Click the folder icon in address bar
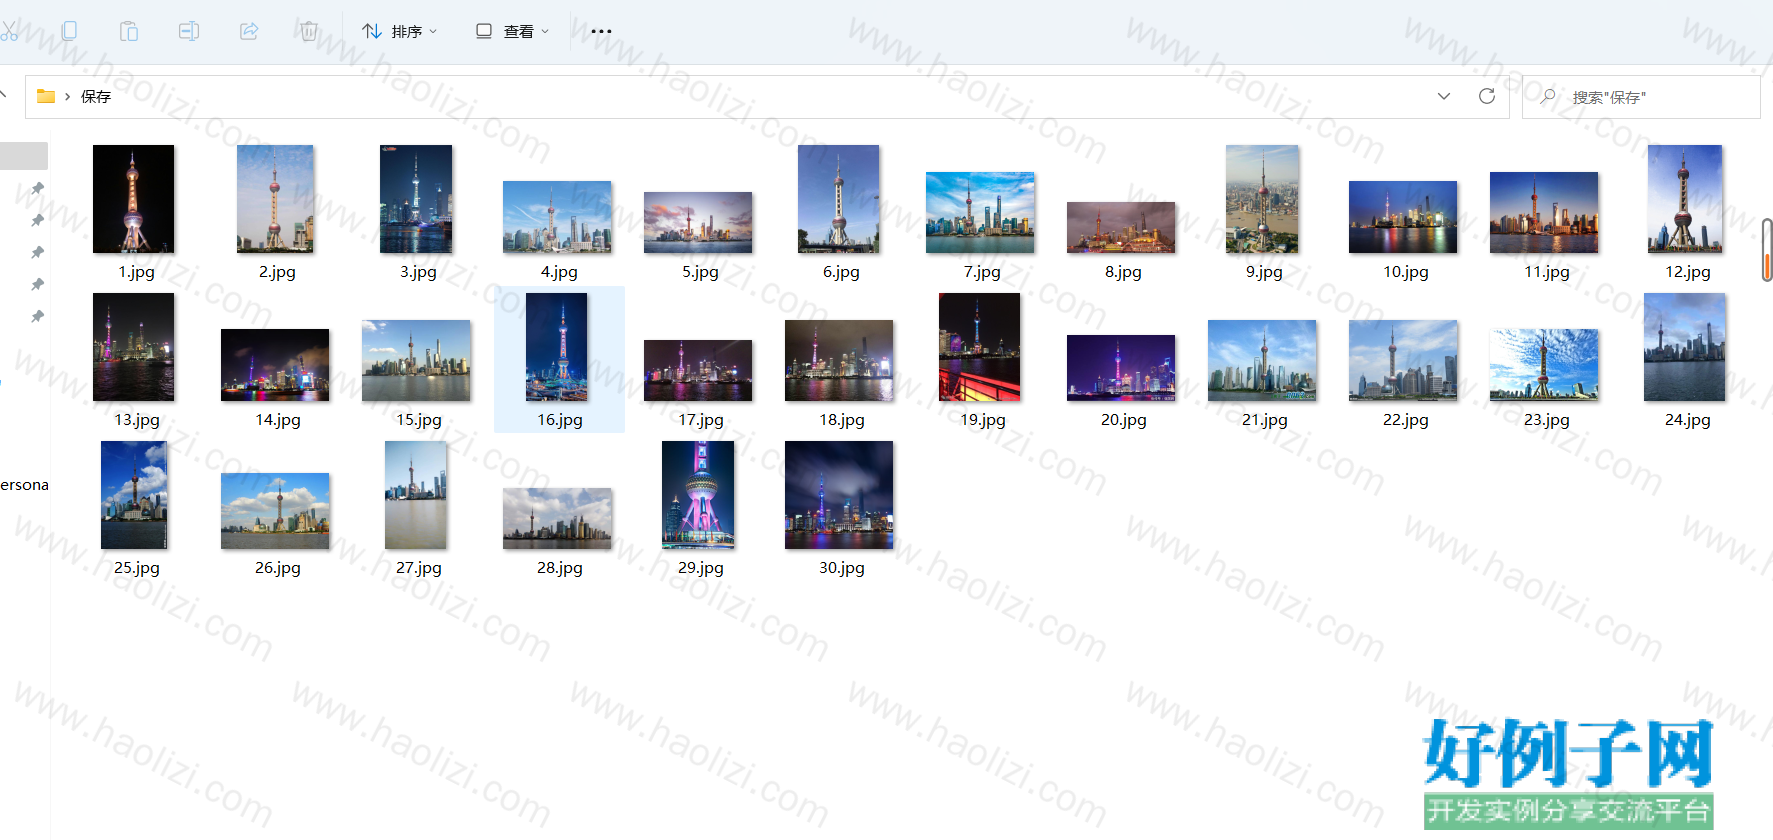 tap(46, 96)
